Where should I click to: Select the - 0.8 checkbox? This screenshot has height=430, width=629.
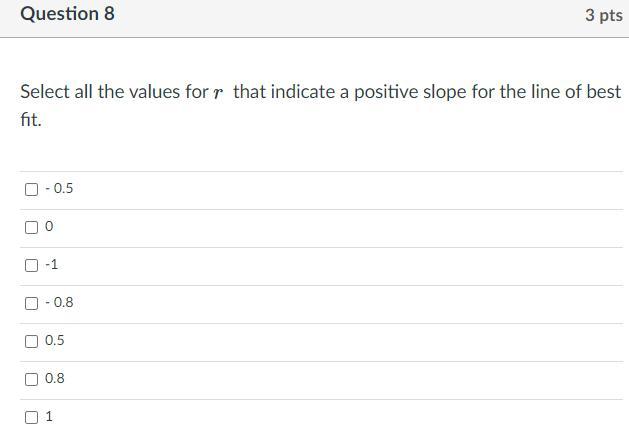click(x=32, y=303)
